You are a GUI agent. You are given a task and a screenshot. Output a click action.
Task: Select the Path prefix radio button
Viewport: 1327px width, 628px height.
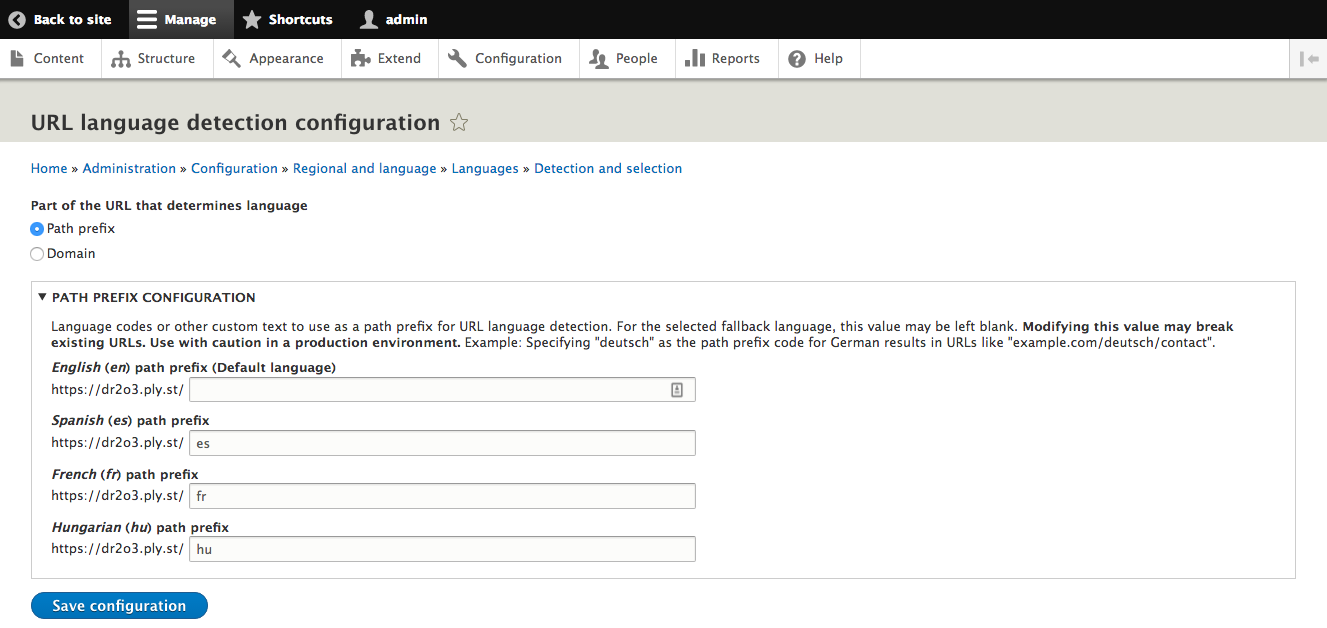[x=38, y=229]
